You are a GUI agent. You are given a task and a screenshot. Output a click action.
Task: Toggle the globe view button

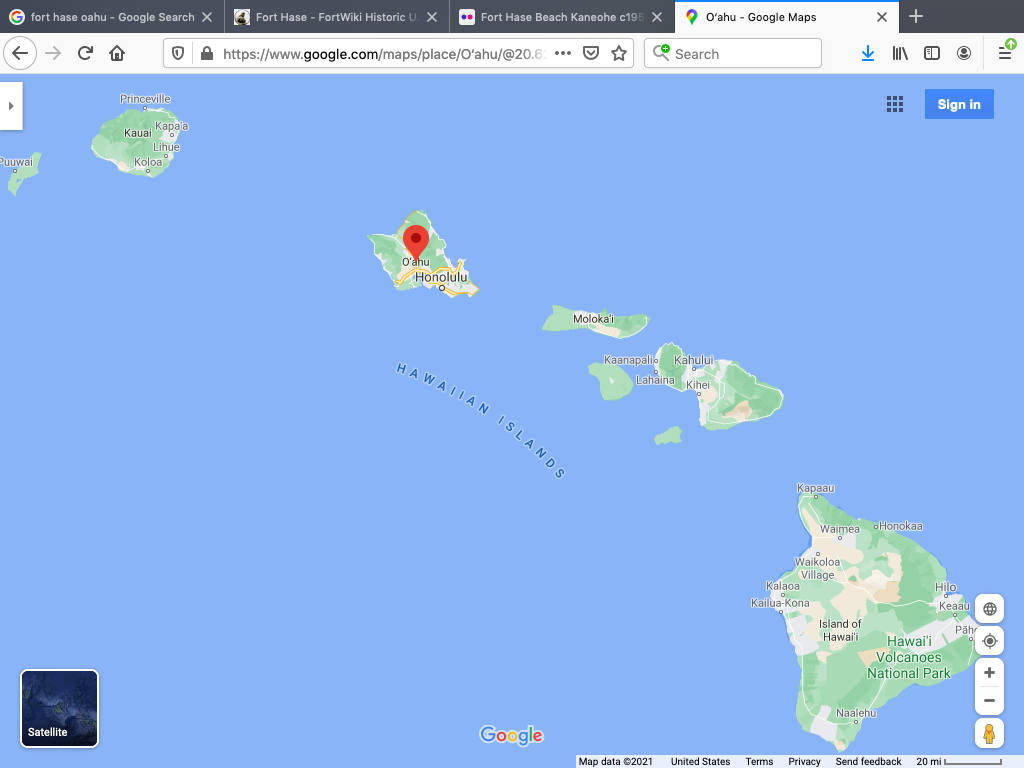[x=989, y=609]
